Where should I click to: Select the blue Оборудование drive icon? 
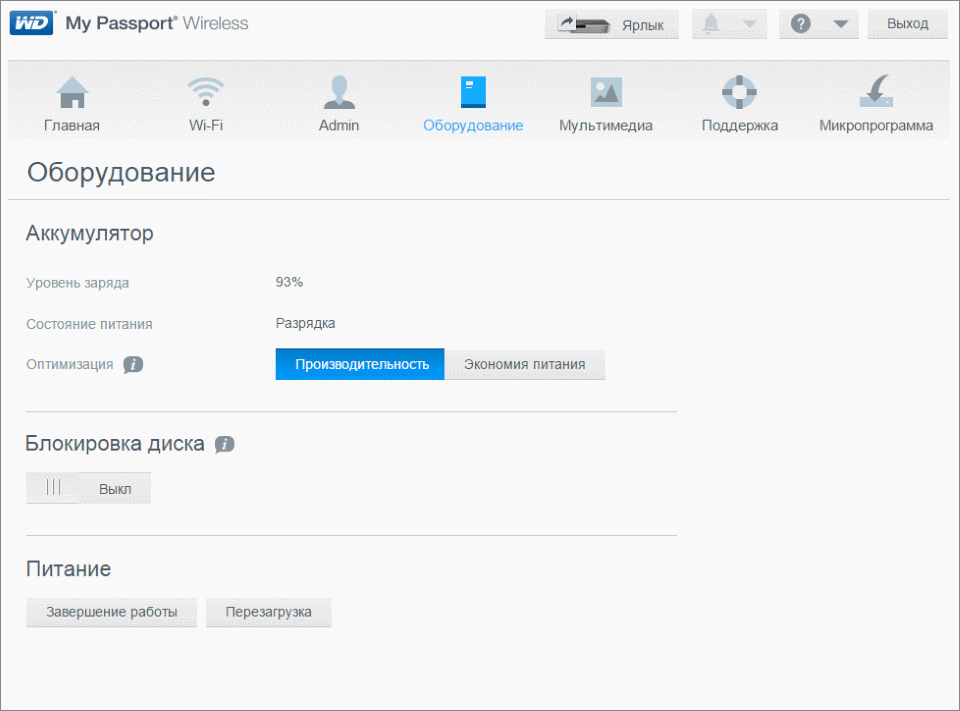click(x=473, y=93)
